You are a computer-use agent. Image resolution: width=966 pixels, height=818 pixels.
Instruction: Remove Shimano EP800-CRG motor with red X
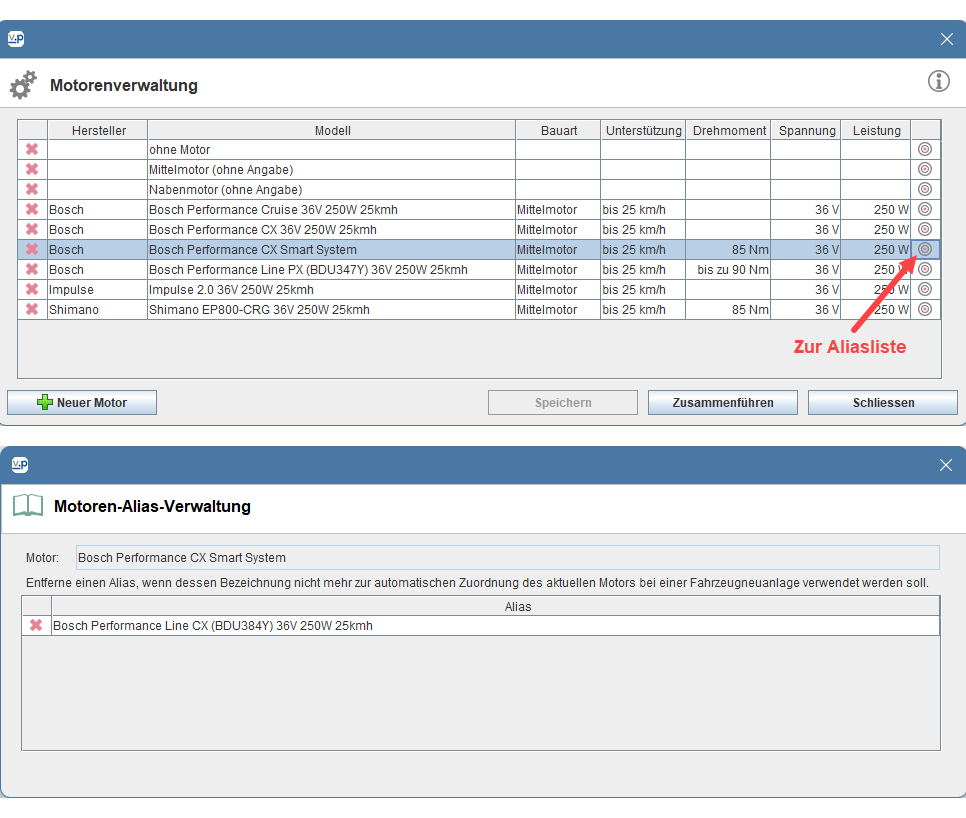(32, 309)
